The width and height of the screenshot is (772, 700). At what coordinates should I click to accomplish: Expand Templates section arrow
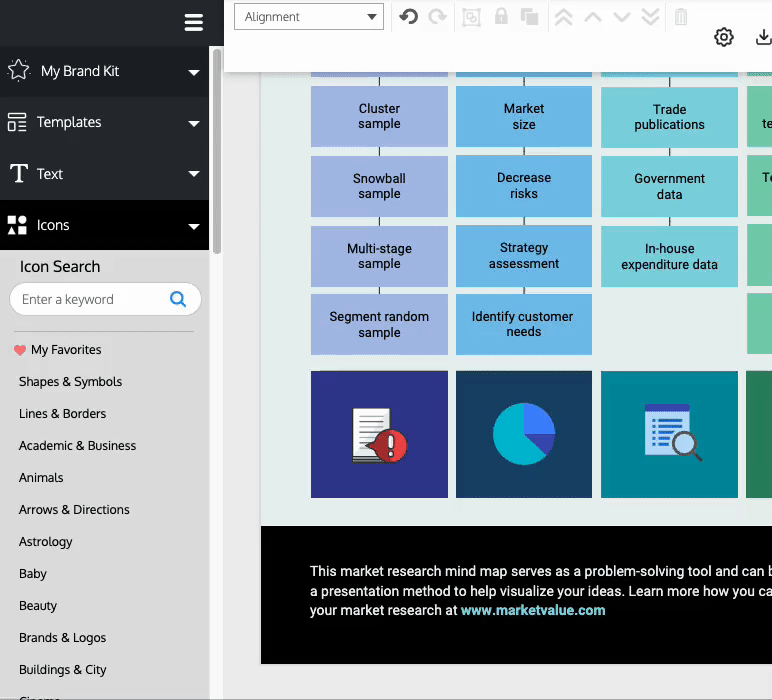pyautogui.click(x=194, y=123)
